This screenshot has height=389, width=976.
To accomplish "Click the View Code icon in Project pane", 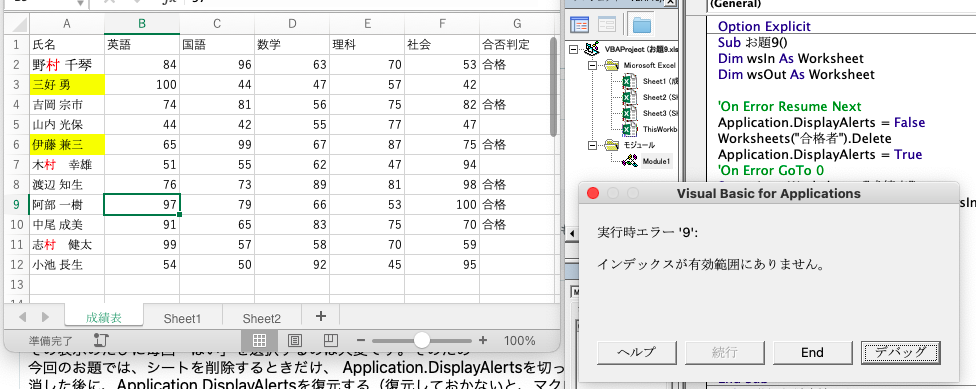I will pyautogui.click(x=580, y=25).
